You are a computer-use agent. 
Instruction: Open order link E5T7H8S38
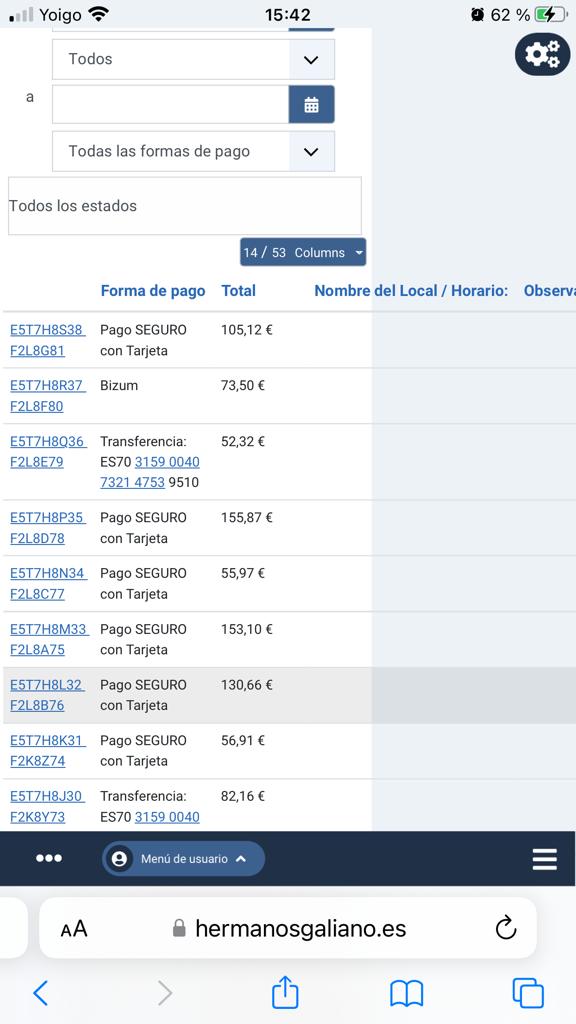[x=47, y=330]
